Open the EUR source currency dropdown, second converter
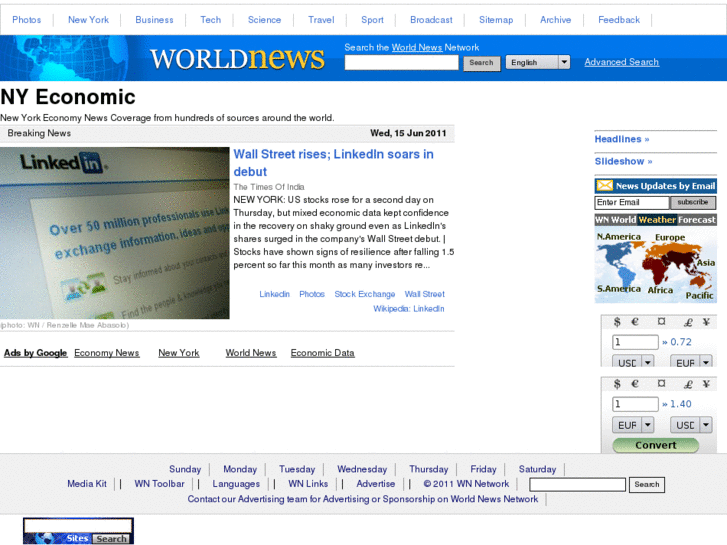 click(x=633, y=424)
